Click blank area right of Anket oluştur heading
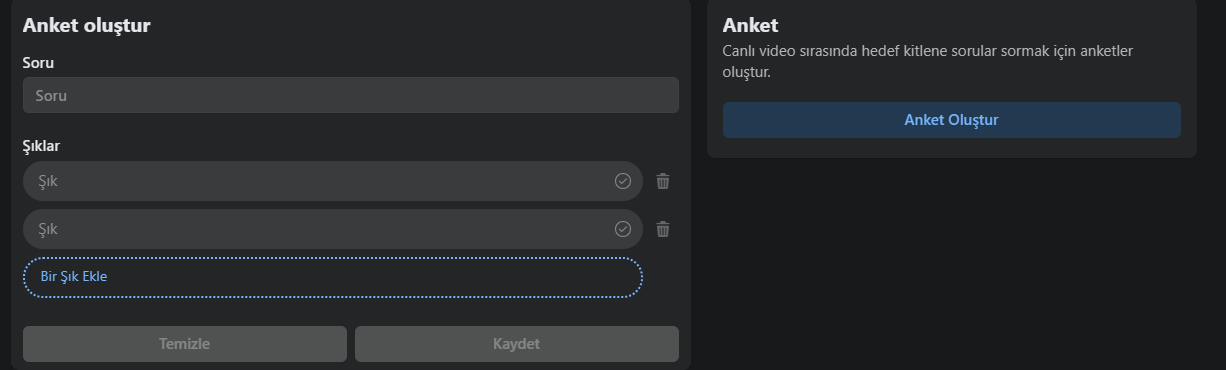Image resolution: width=1226 pixels, height=370 pixels. point(420,26)
